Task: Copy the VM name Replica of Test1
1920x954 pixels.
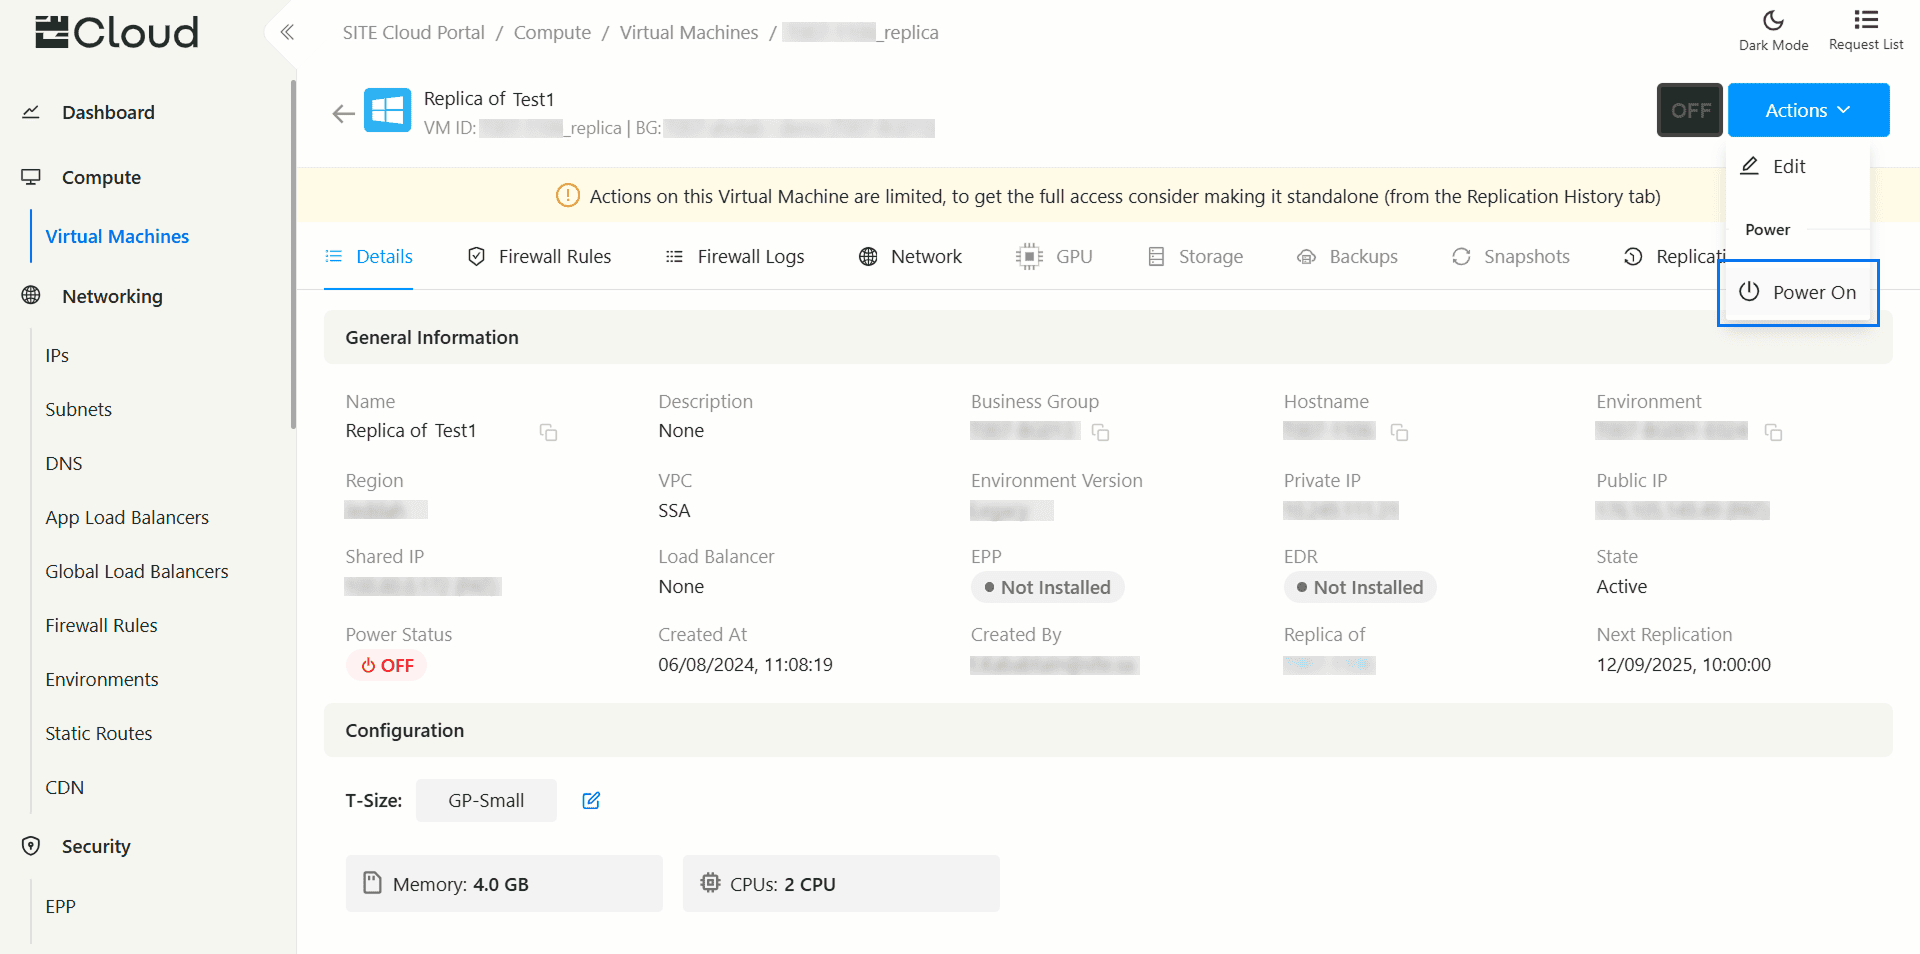Action: [x=548, y=432]
